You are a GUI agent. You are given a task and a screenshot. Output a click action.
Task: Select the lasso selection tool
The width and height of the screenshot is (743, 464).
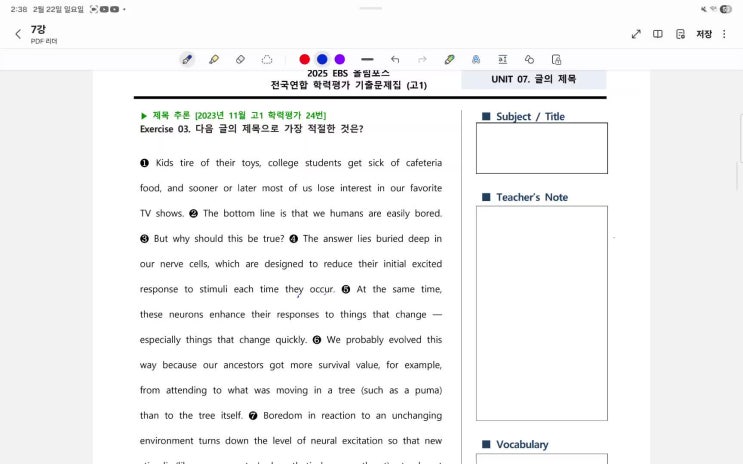(267, 60)
